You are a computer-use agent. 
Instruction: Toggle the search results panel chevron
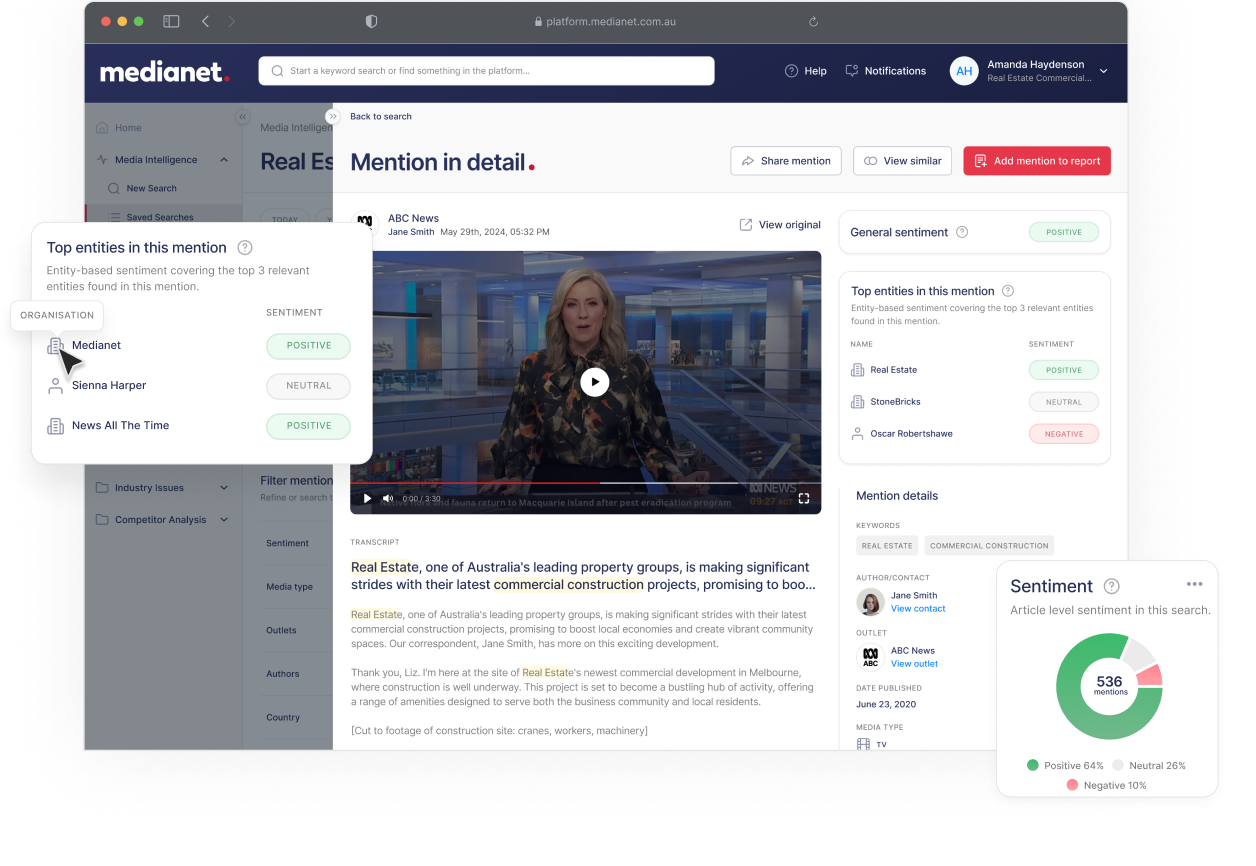pyautogui.click(x=333, y=116)
